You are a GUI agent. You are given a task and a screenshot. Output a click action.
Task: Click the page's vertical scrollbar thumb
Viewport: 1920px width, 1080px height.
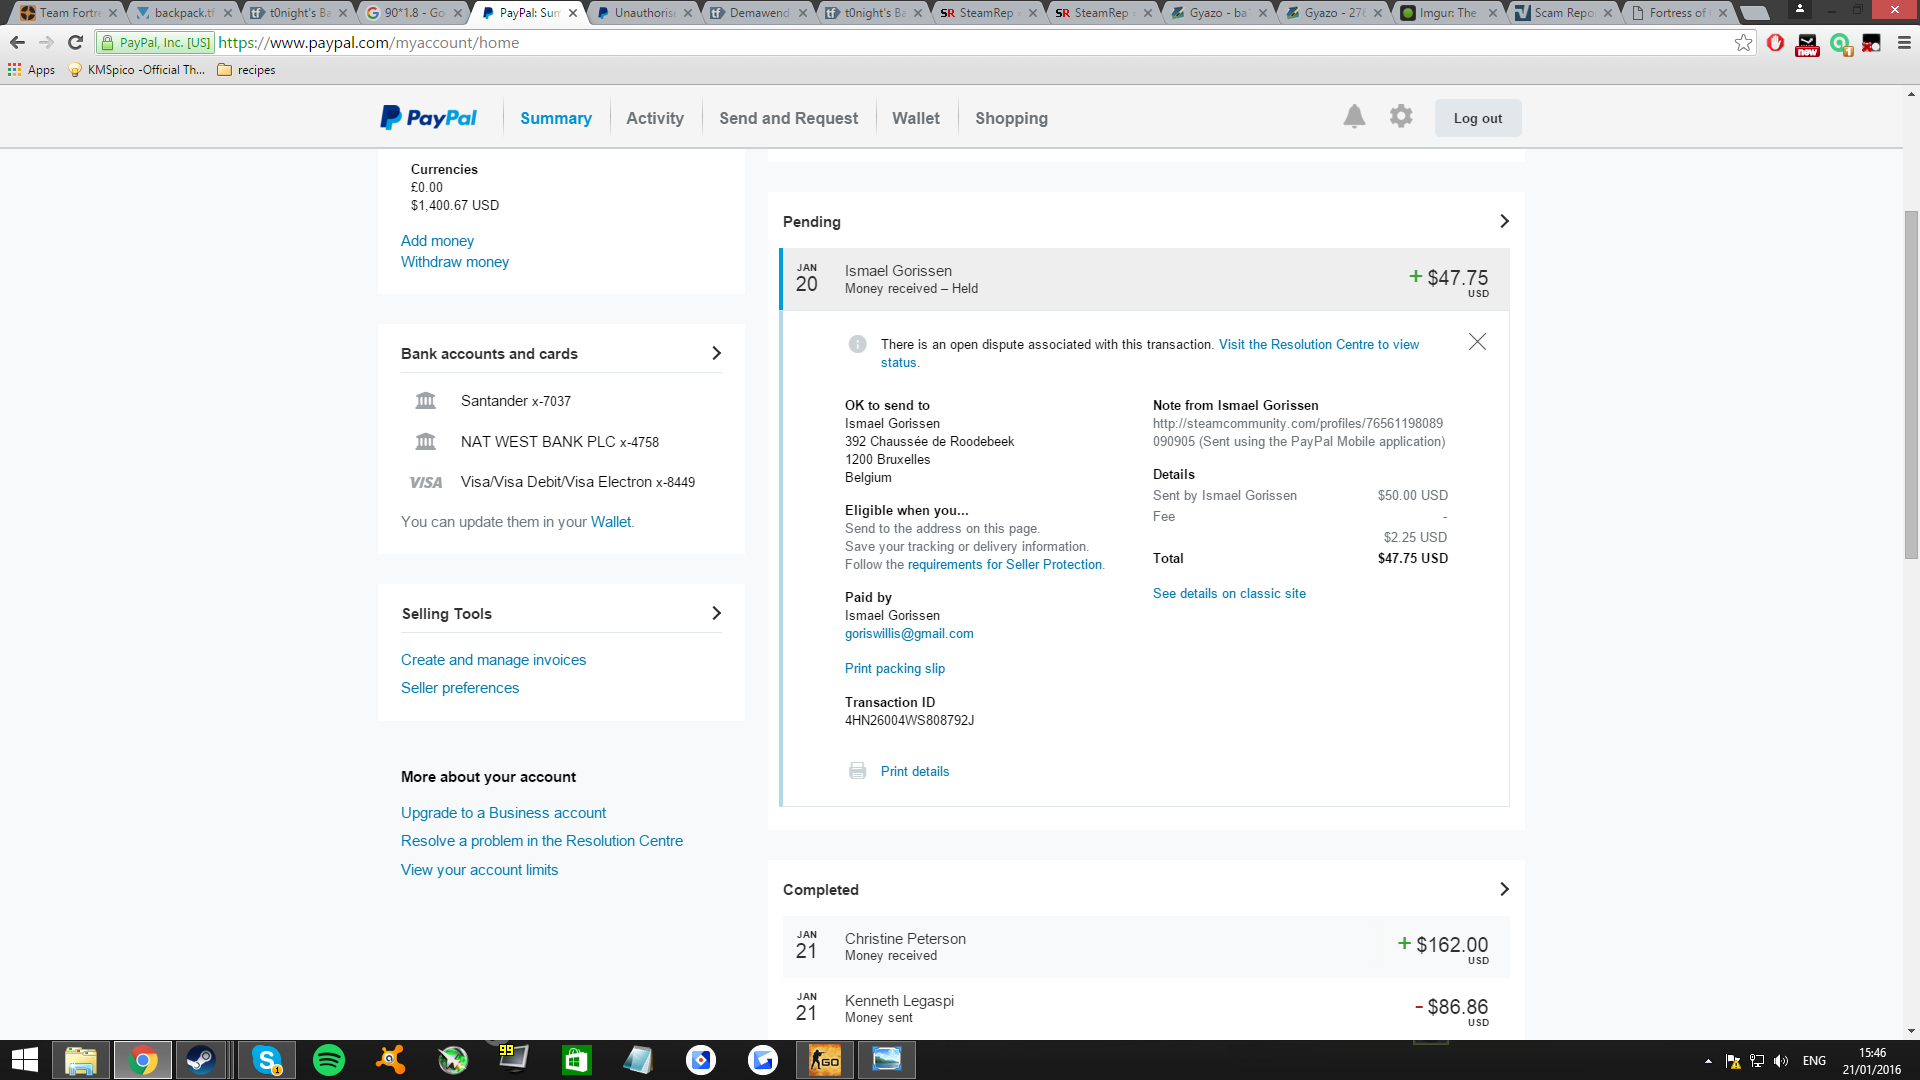click(1911, 385)
